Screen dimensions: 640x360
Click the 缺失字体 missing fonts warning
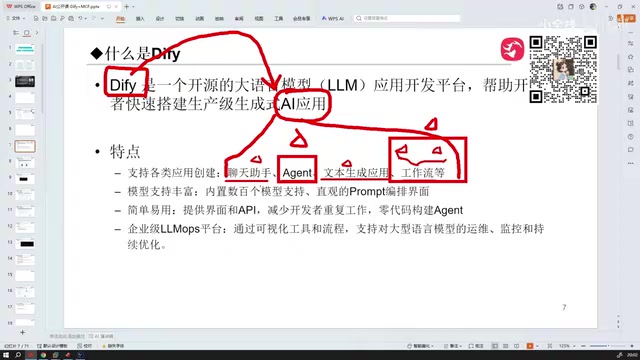[113, 346]
